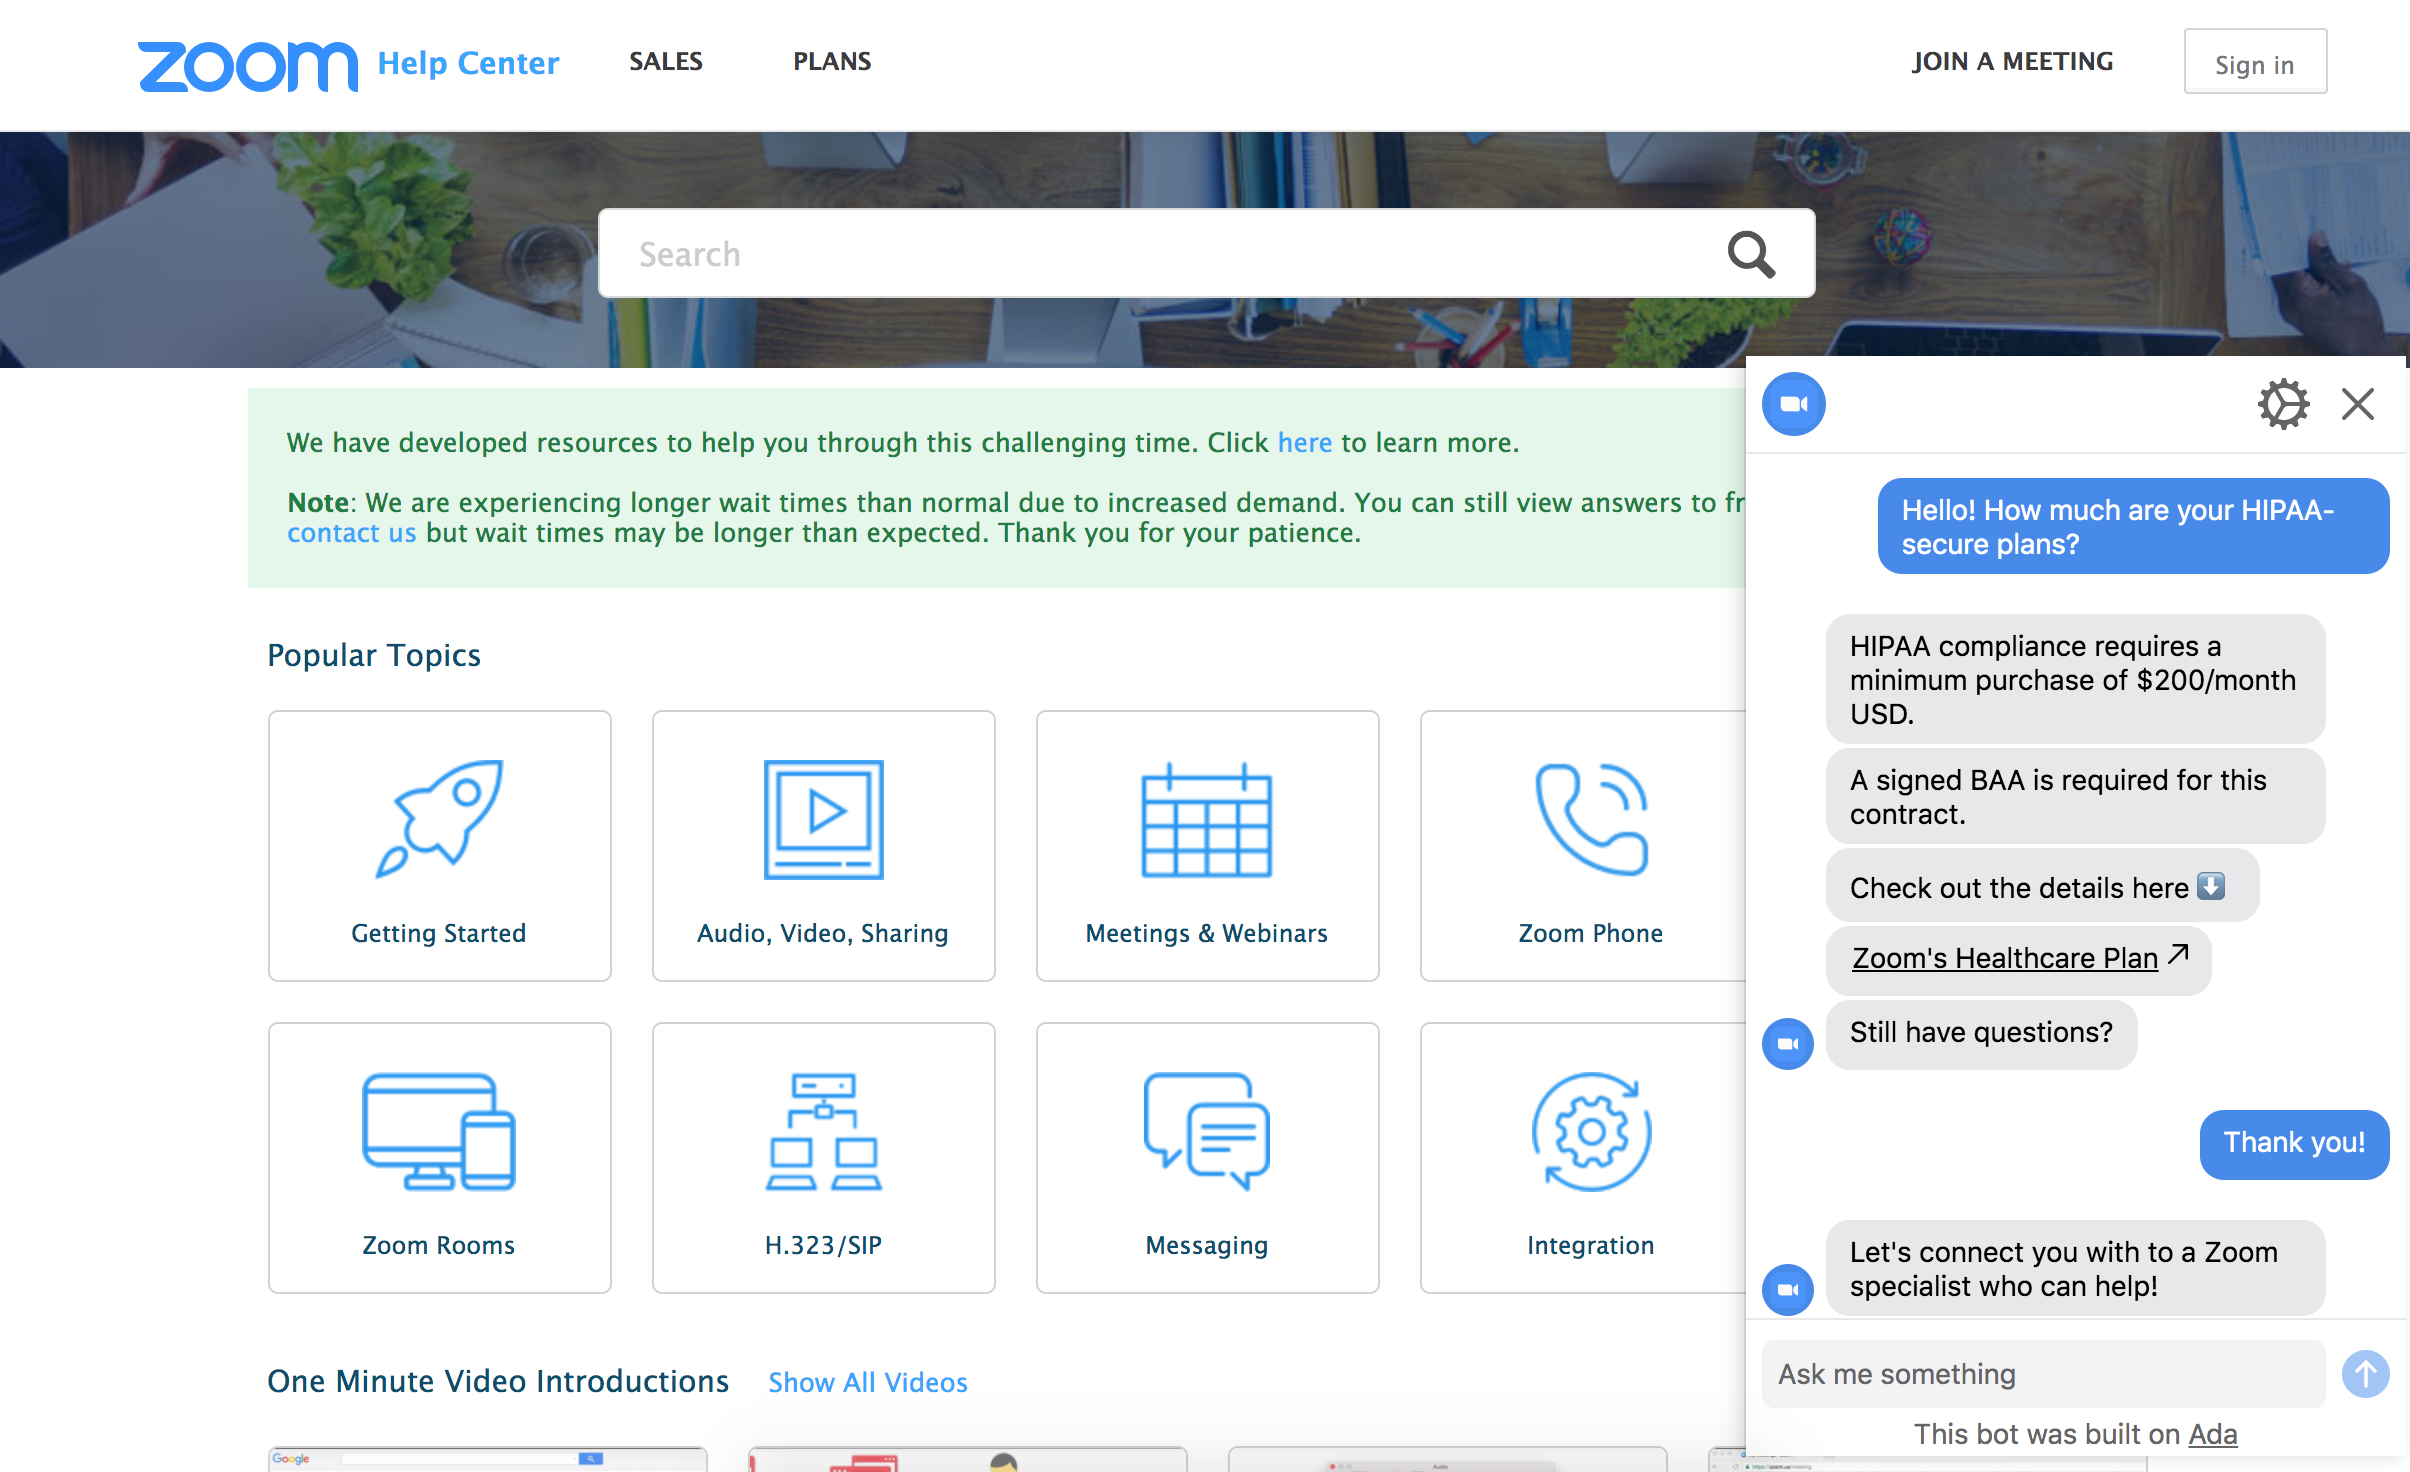Click the 'A signed BAA is required' message
Viewport: 2410px width, 1472px height.
coord(2076,796)
